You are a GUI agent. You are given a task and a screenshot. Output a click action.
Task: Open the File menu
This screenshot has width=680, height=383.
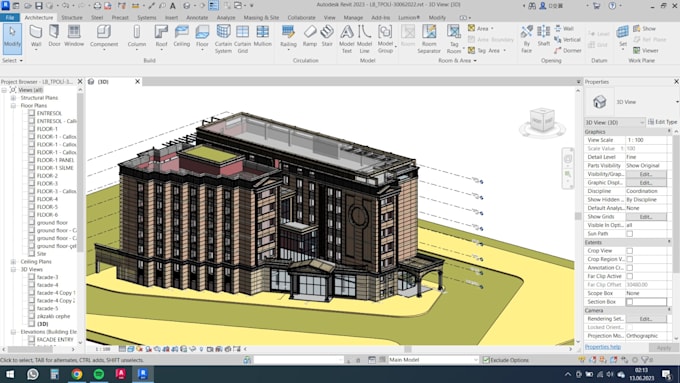[x=10, y=17]
